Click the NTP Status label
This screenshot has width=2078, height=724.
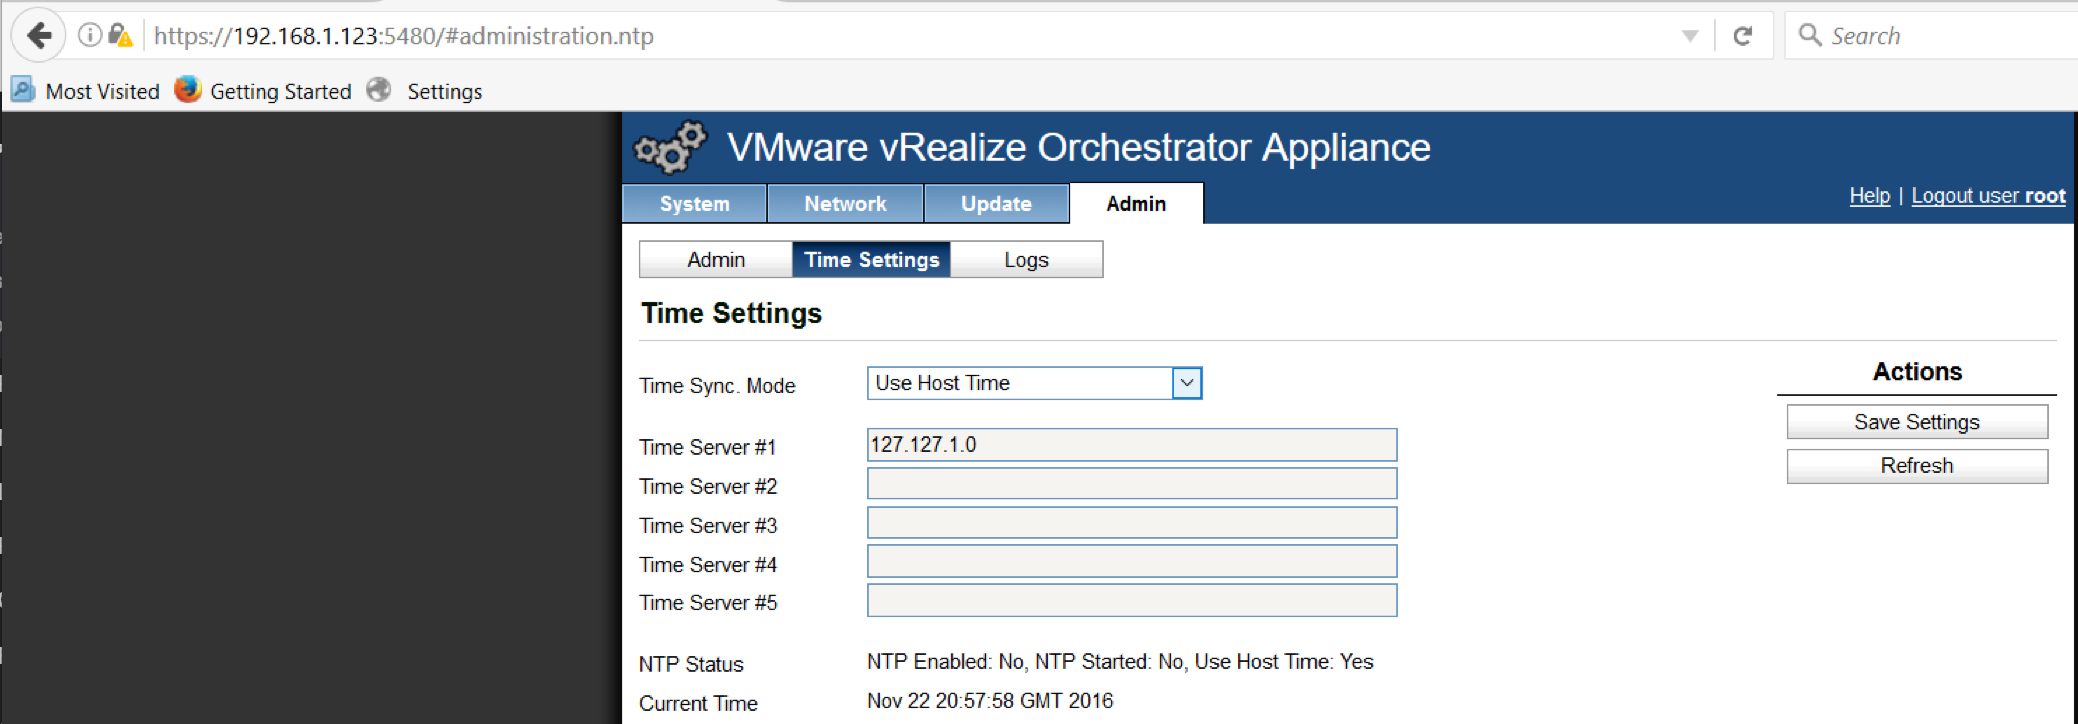click(x=691, y=664)
